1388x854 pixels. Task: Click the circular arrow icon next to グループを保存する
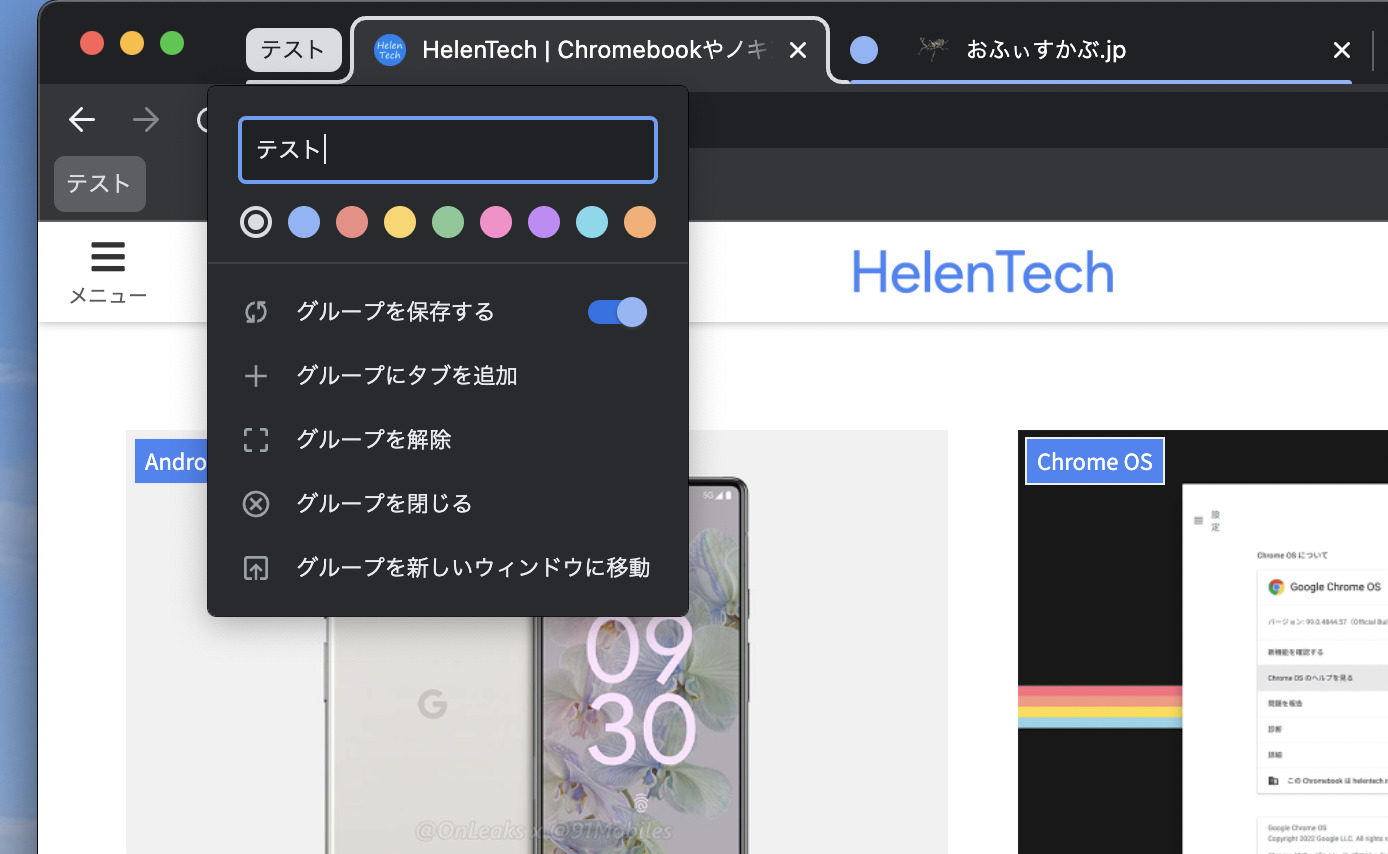point(256,312)
